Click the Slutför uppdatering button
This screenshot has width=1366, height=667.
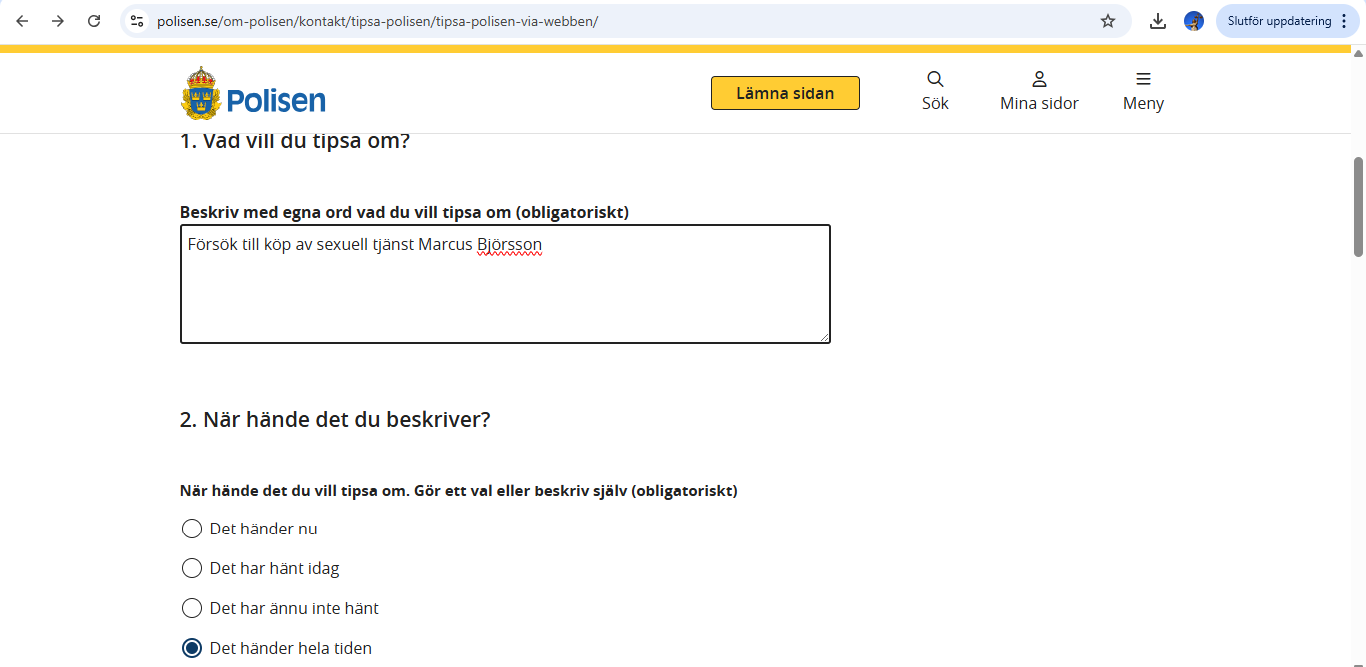pos(1279,21)
